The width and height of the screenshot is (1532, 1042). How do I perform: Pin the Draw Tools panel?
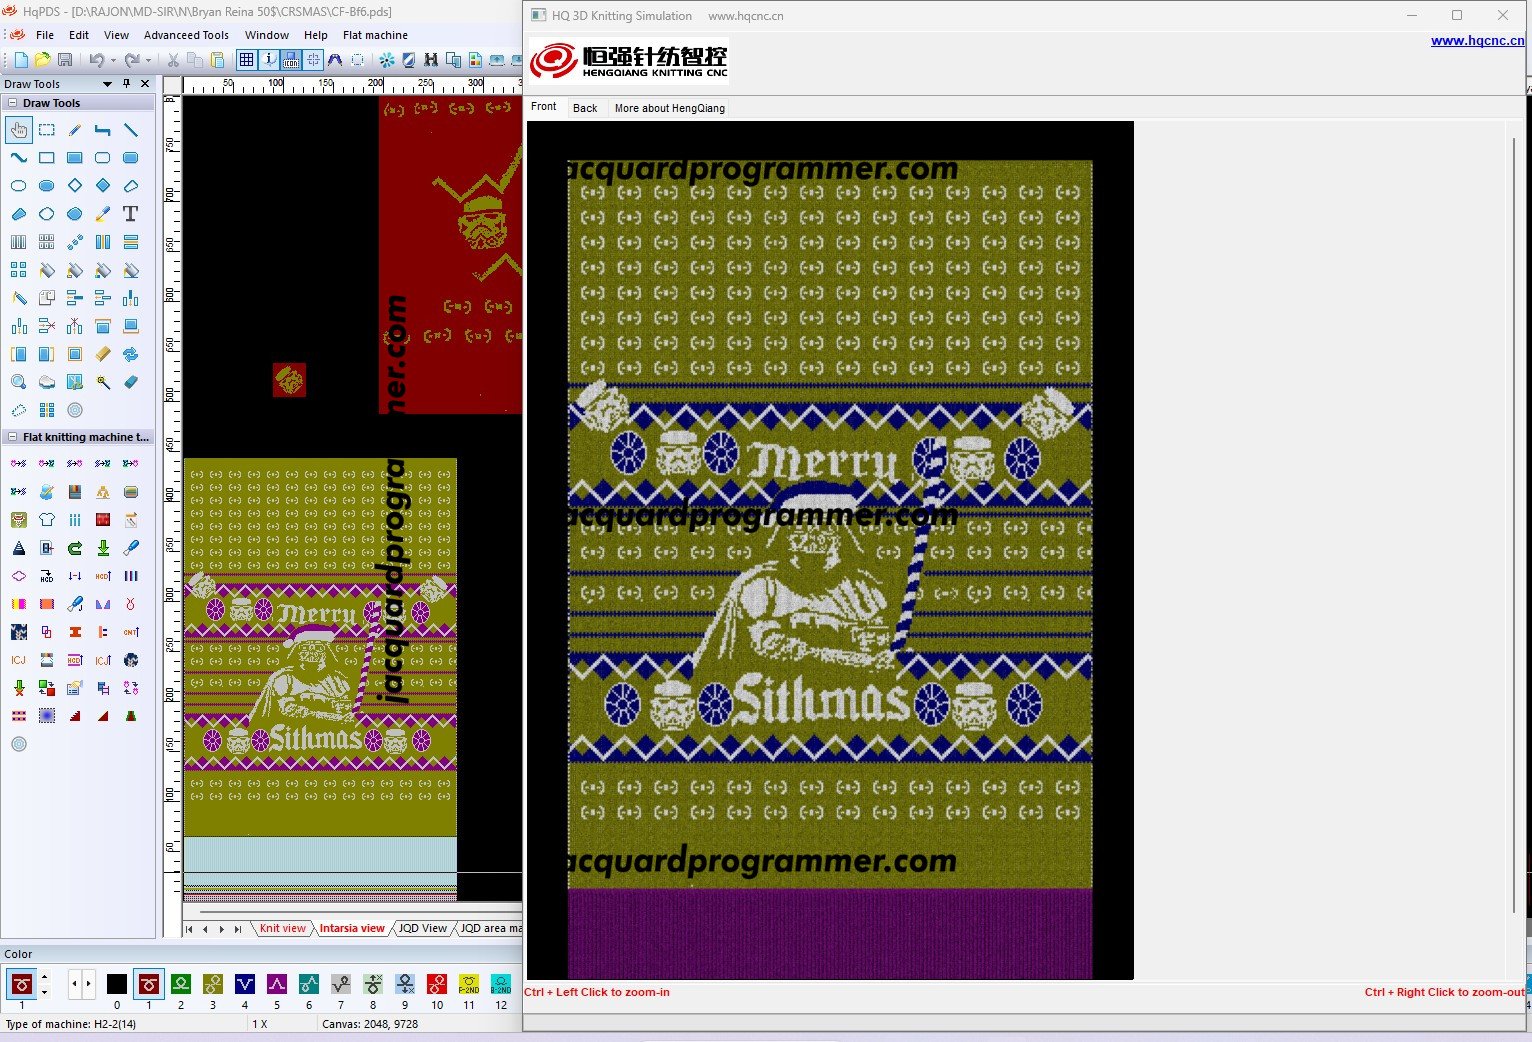click(126, 84)
